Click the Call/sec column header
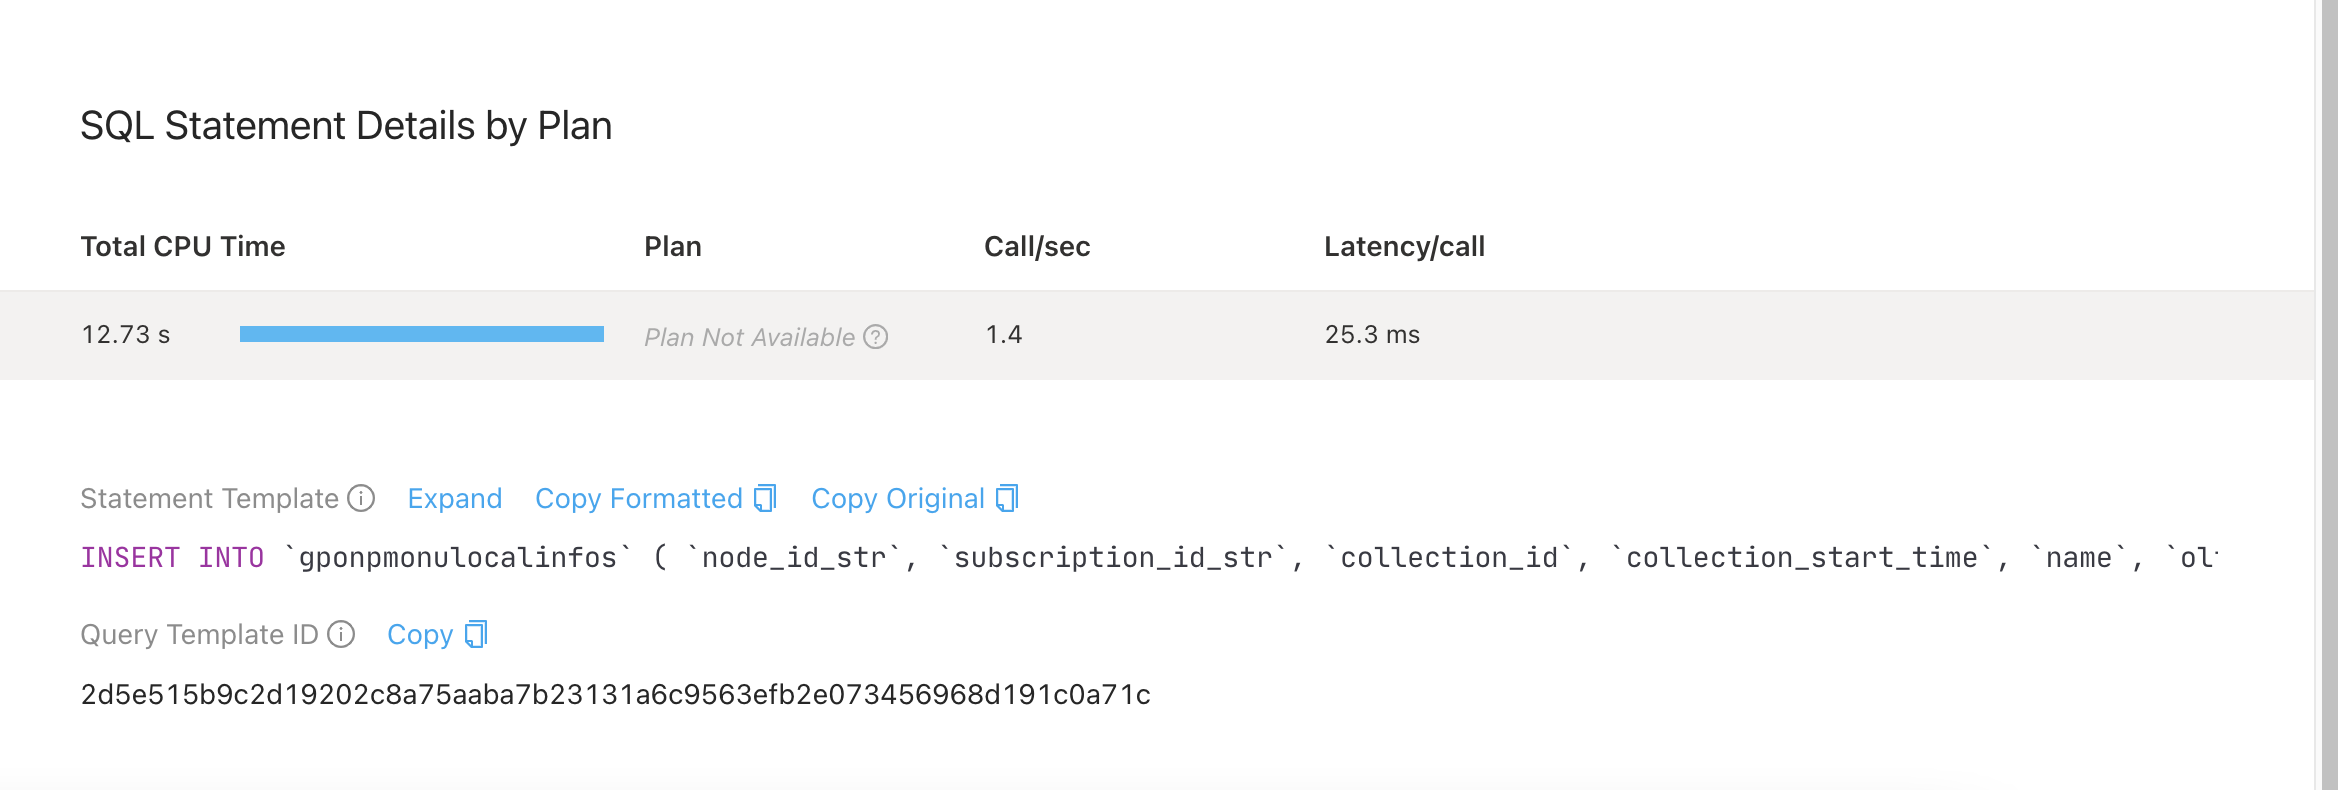 pos(1037,246)
